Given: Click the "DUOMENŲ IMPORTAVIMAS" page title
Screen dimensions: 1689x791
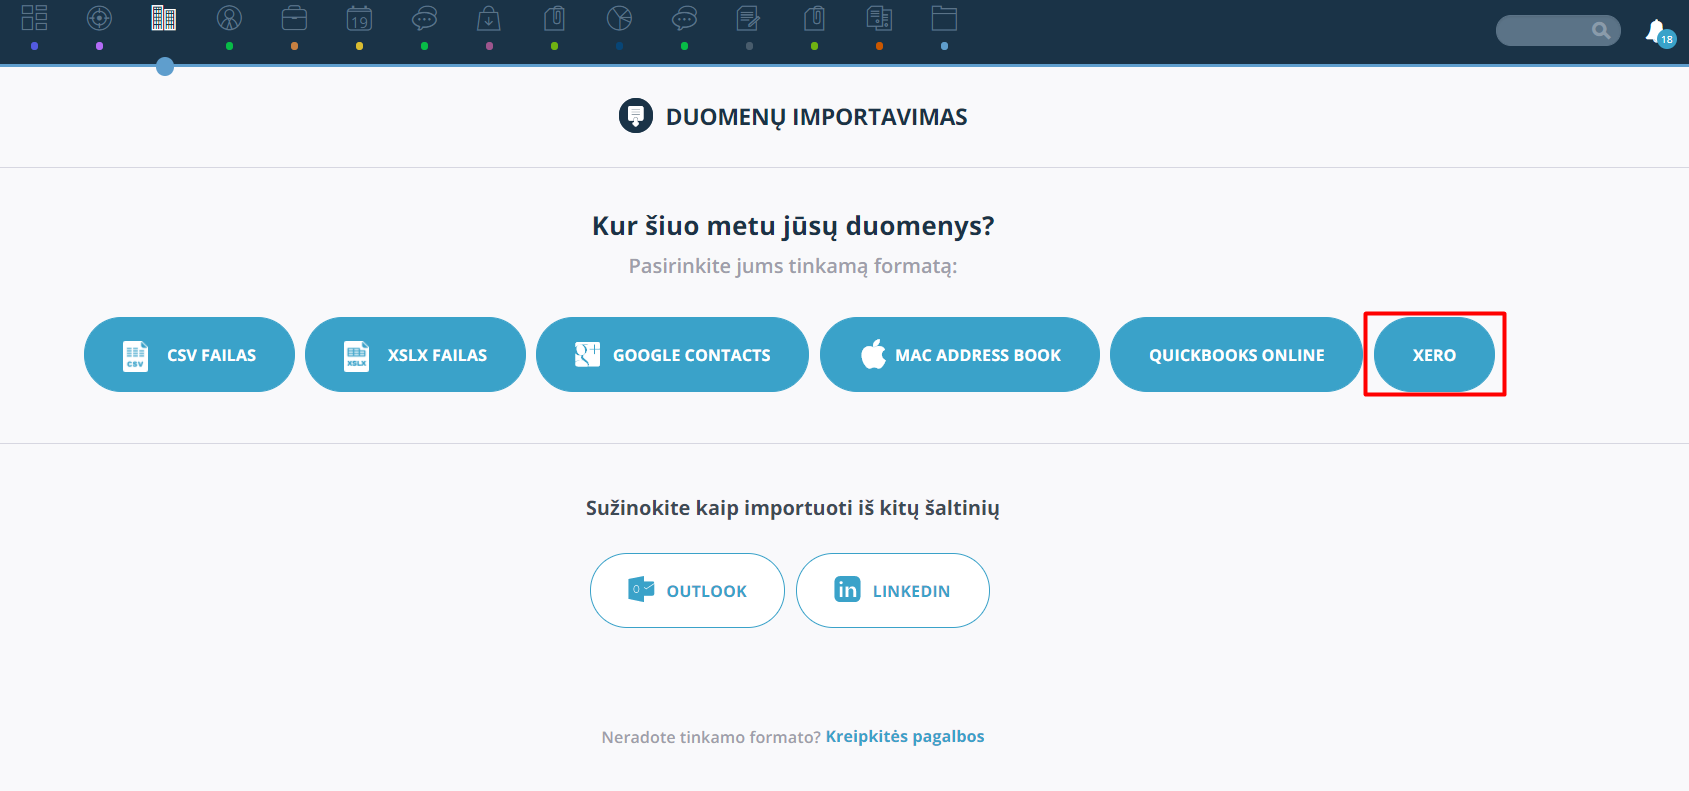Looking at the screenshot, I should 817,117.
